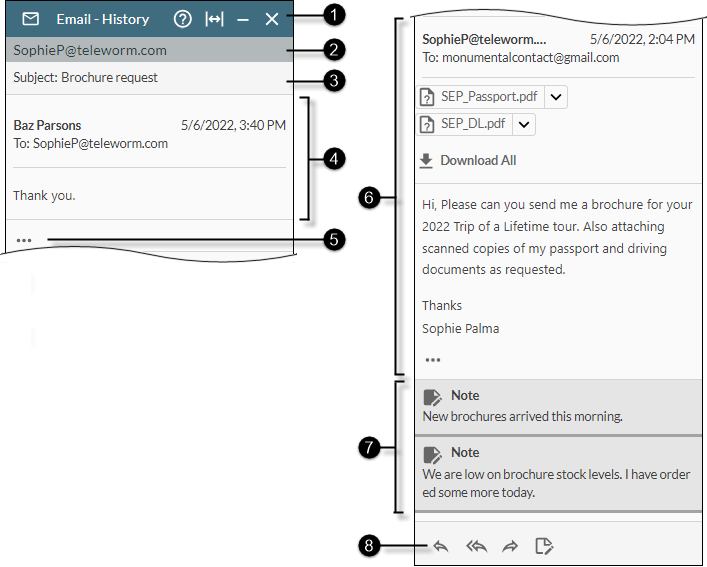
Task: Open the SEP_Passport.pdf dropdown arrow
Action: [x=556, y=97]
